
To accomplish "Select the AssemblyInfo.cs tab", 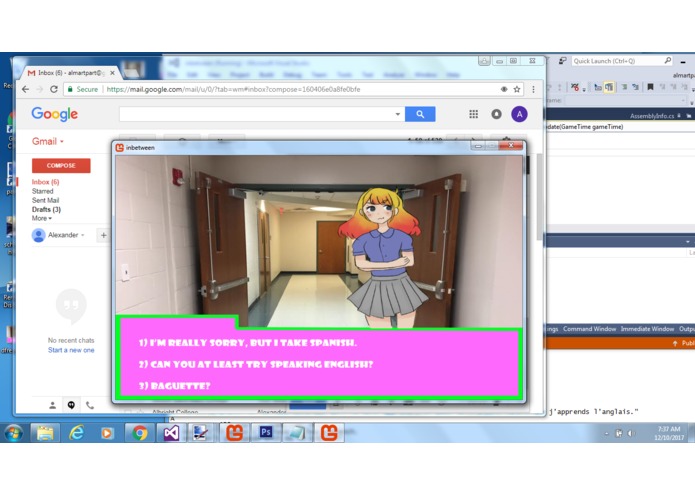I will coord(652,116).
